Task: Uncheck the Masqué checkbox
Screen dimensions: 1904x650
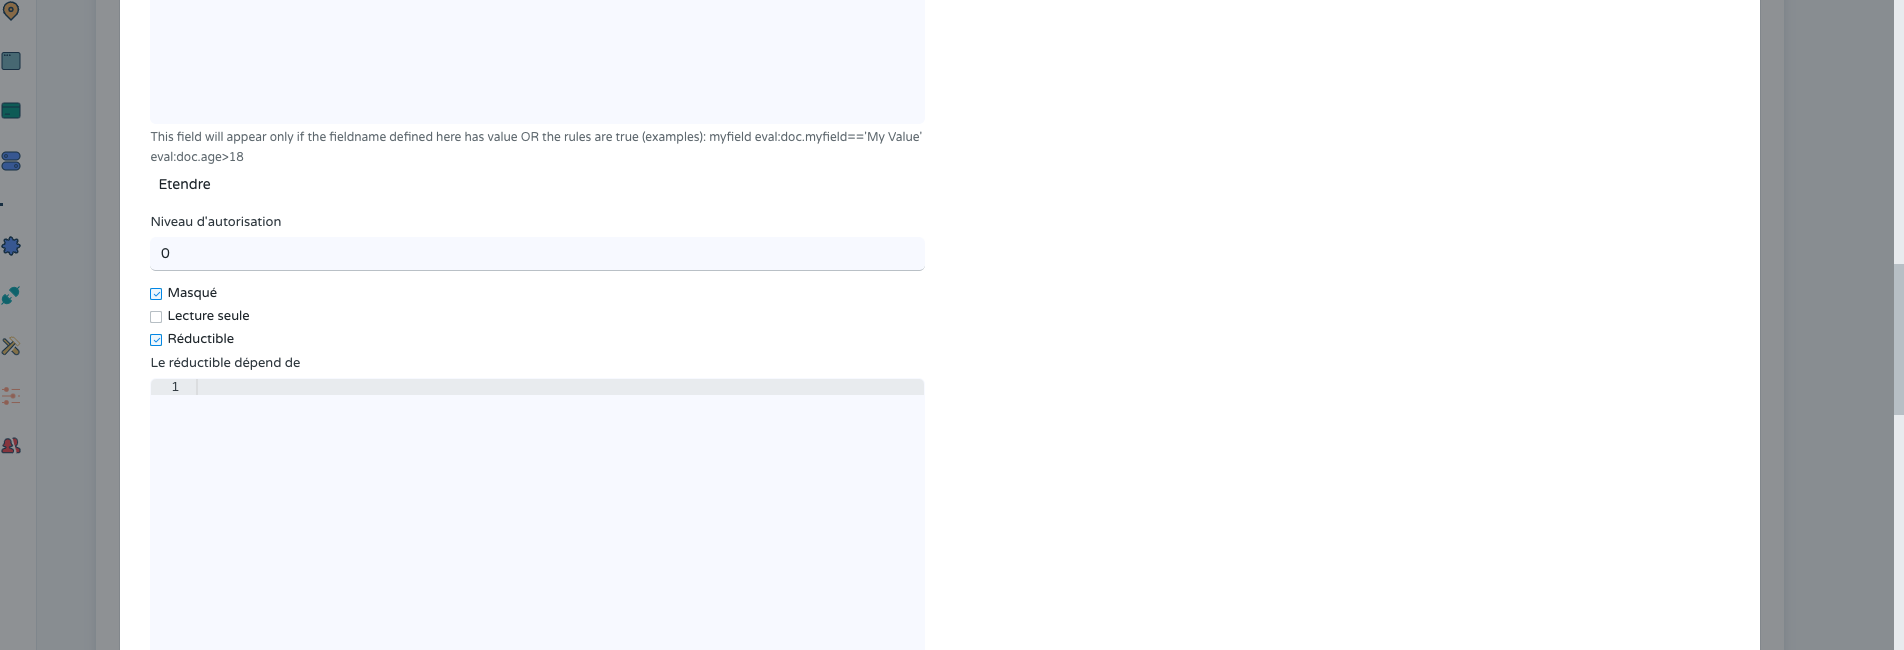Action: tap(156, 294)
